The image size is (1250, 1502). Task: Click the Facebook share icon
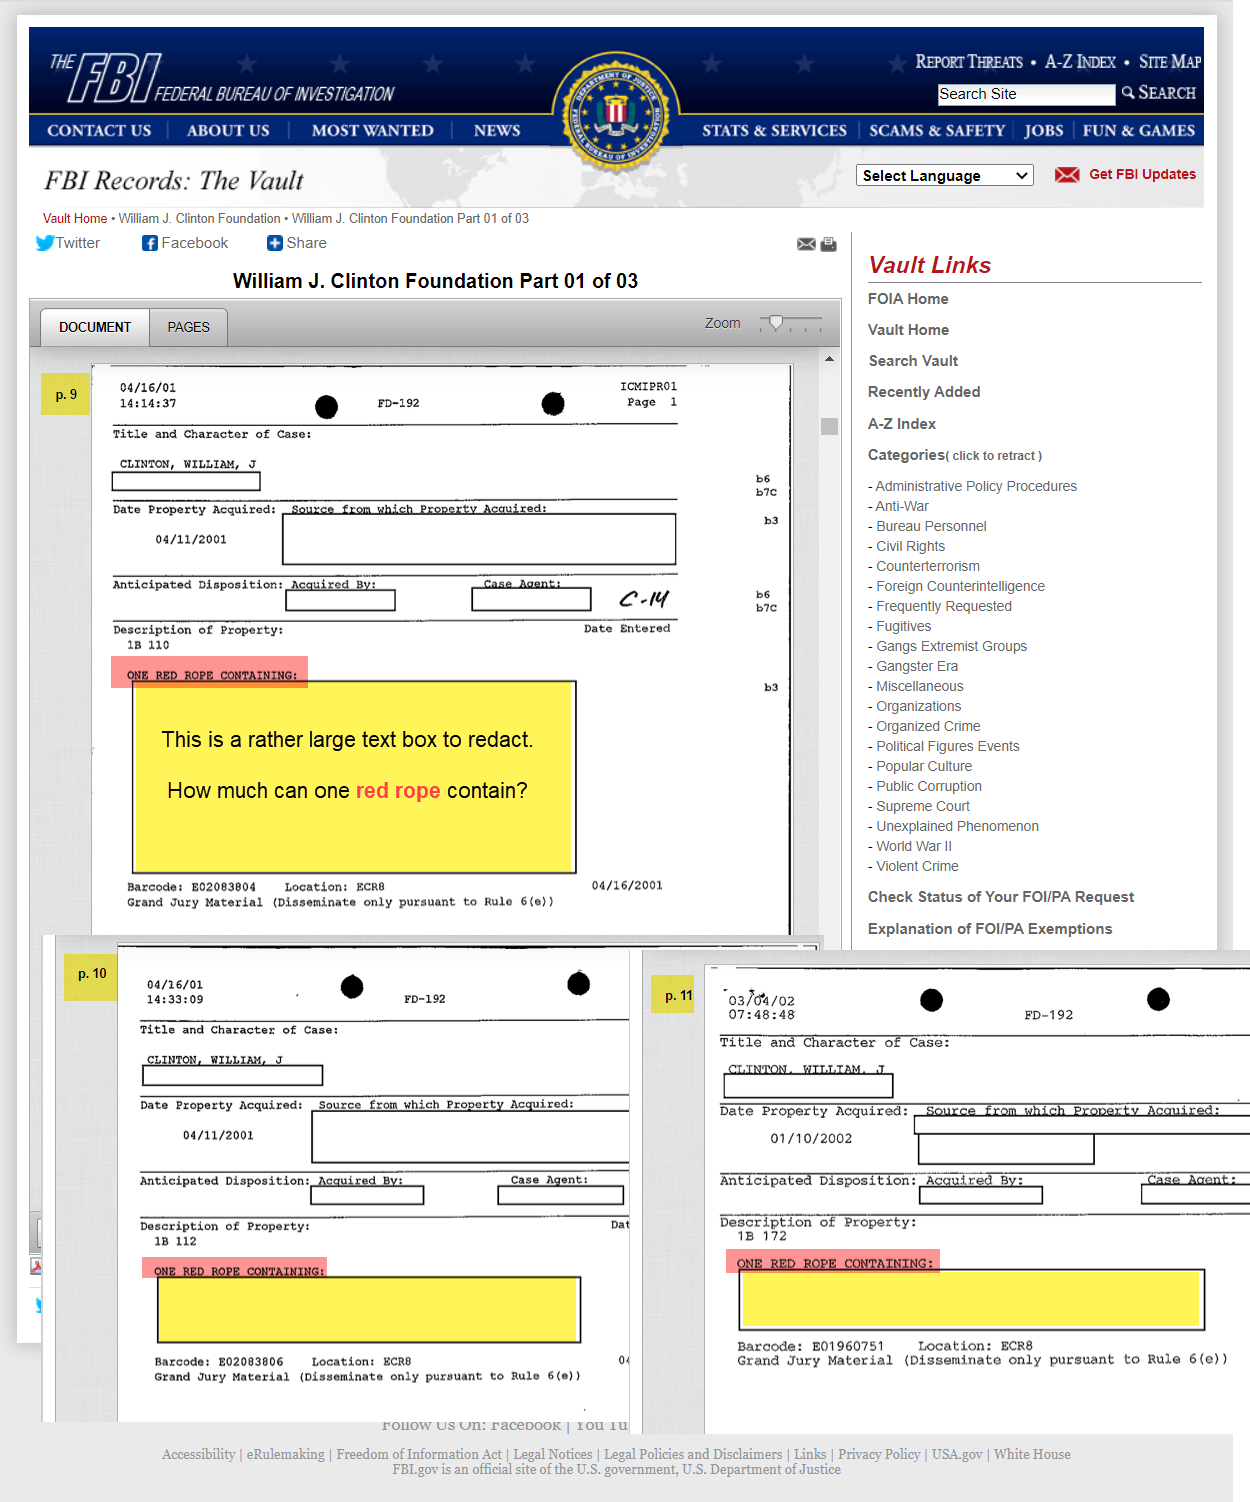[x=150, y=243]
